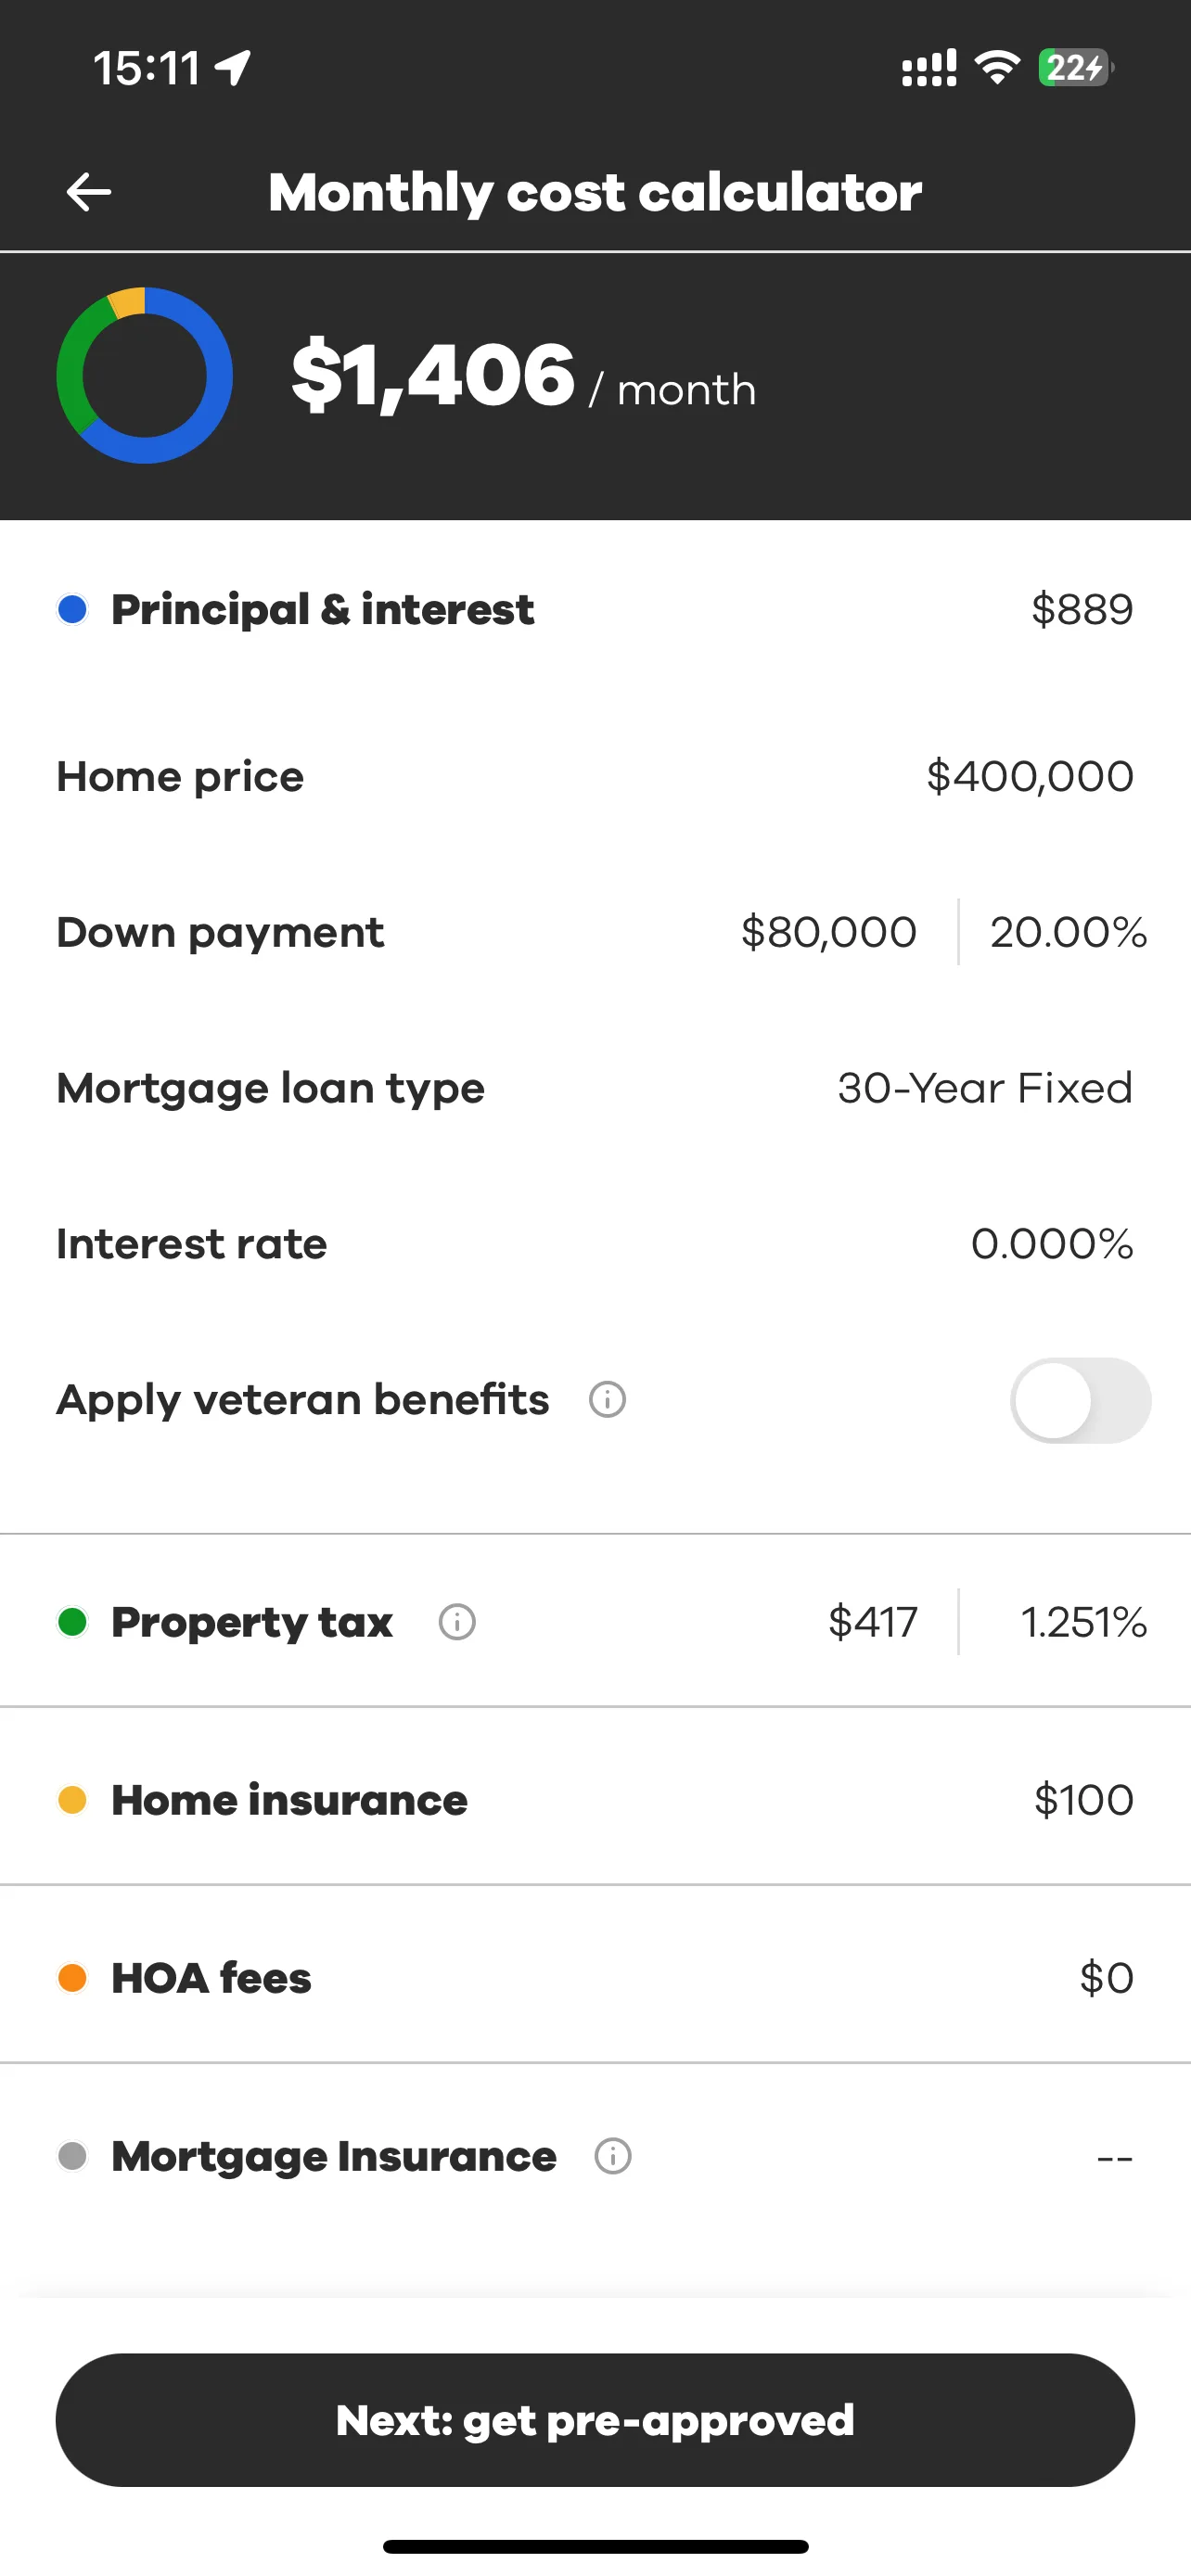Enable the Apply veteran benefits switch
The image size is (1191, 2576).
pos(1080,1400)
